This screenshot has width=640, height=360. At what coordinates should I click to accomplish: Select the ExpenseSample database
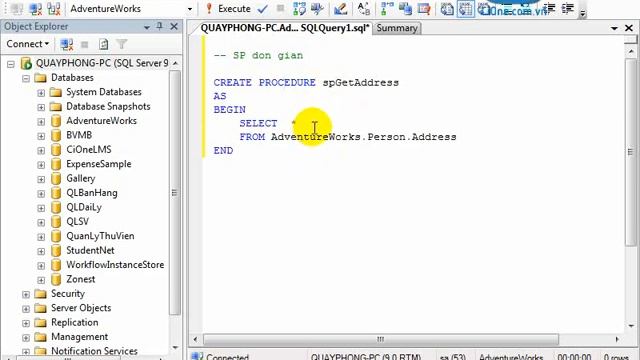(99, 164)
